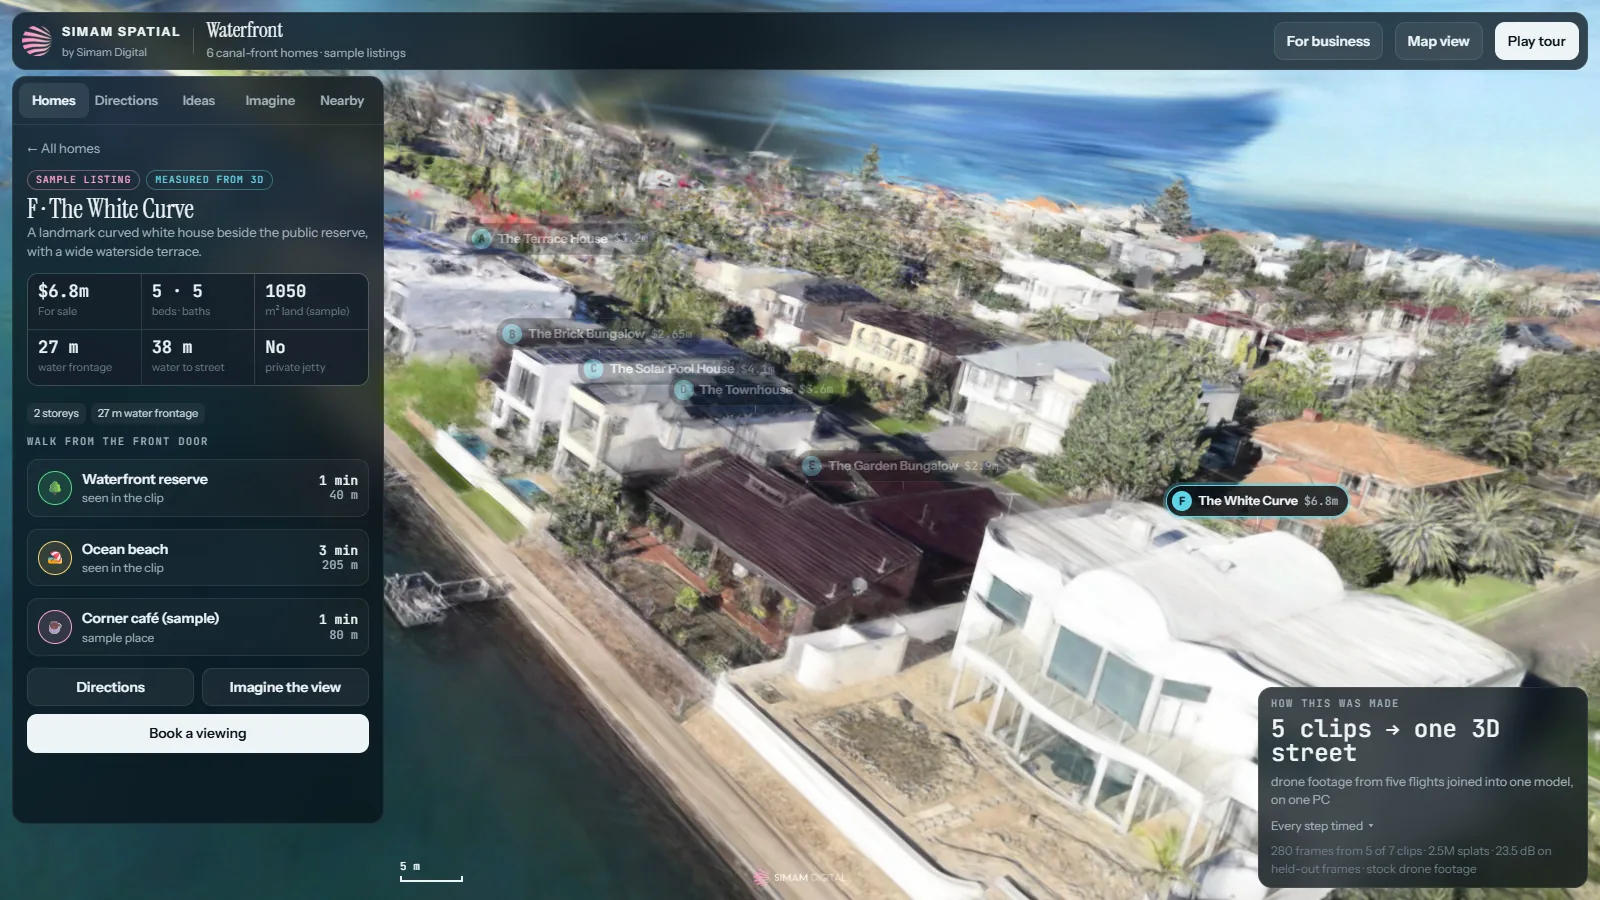1600x900 pixels.
Task: Click the 38 m water to street cell
Action: 198,357
